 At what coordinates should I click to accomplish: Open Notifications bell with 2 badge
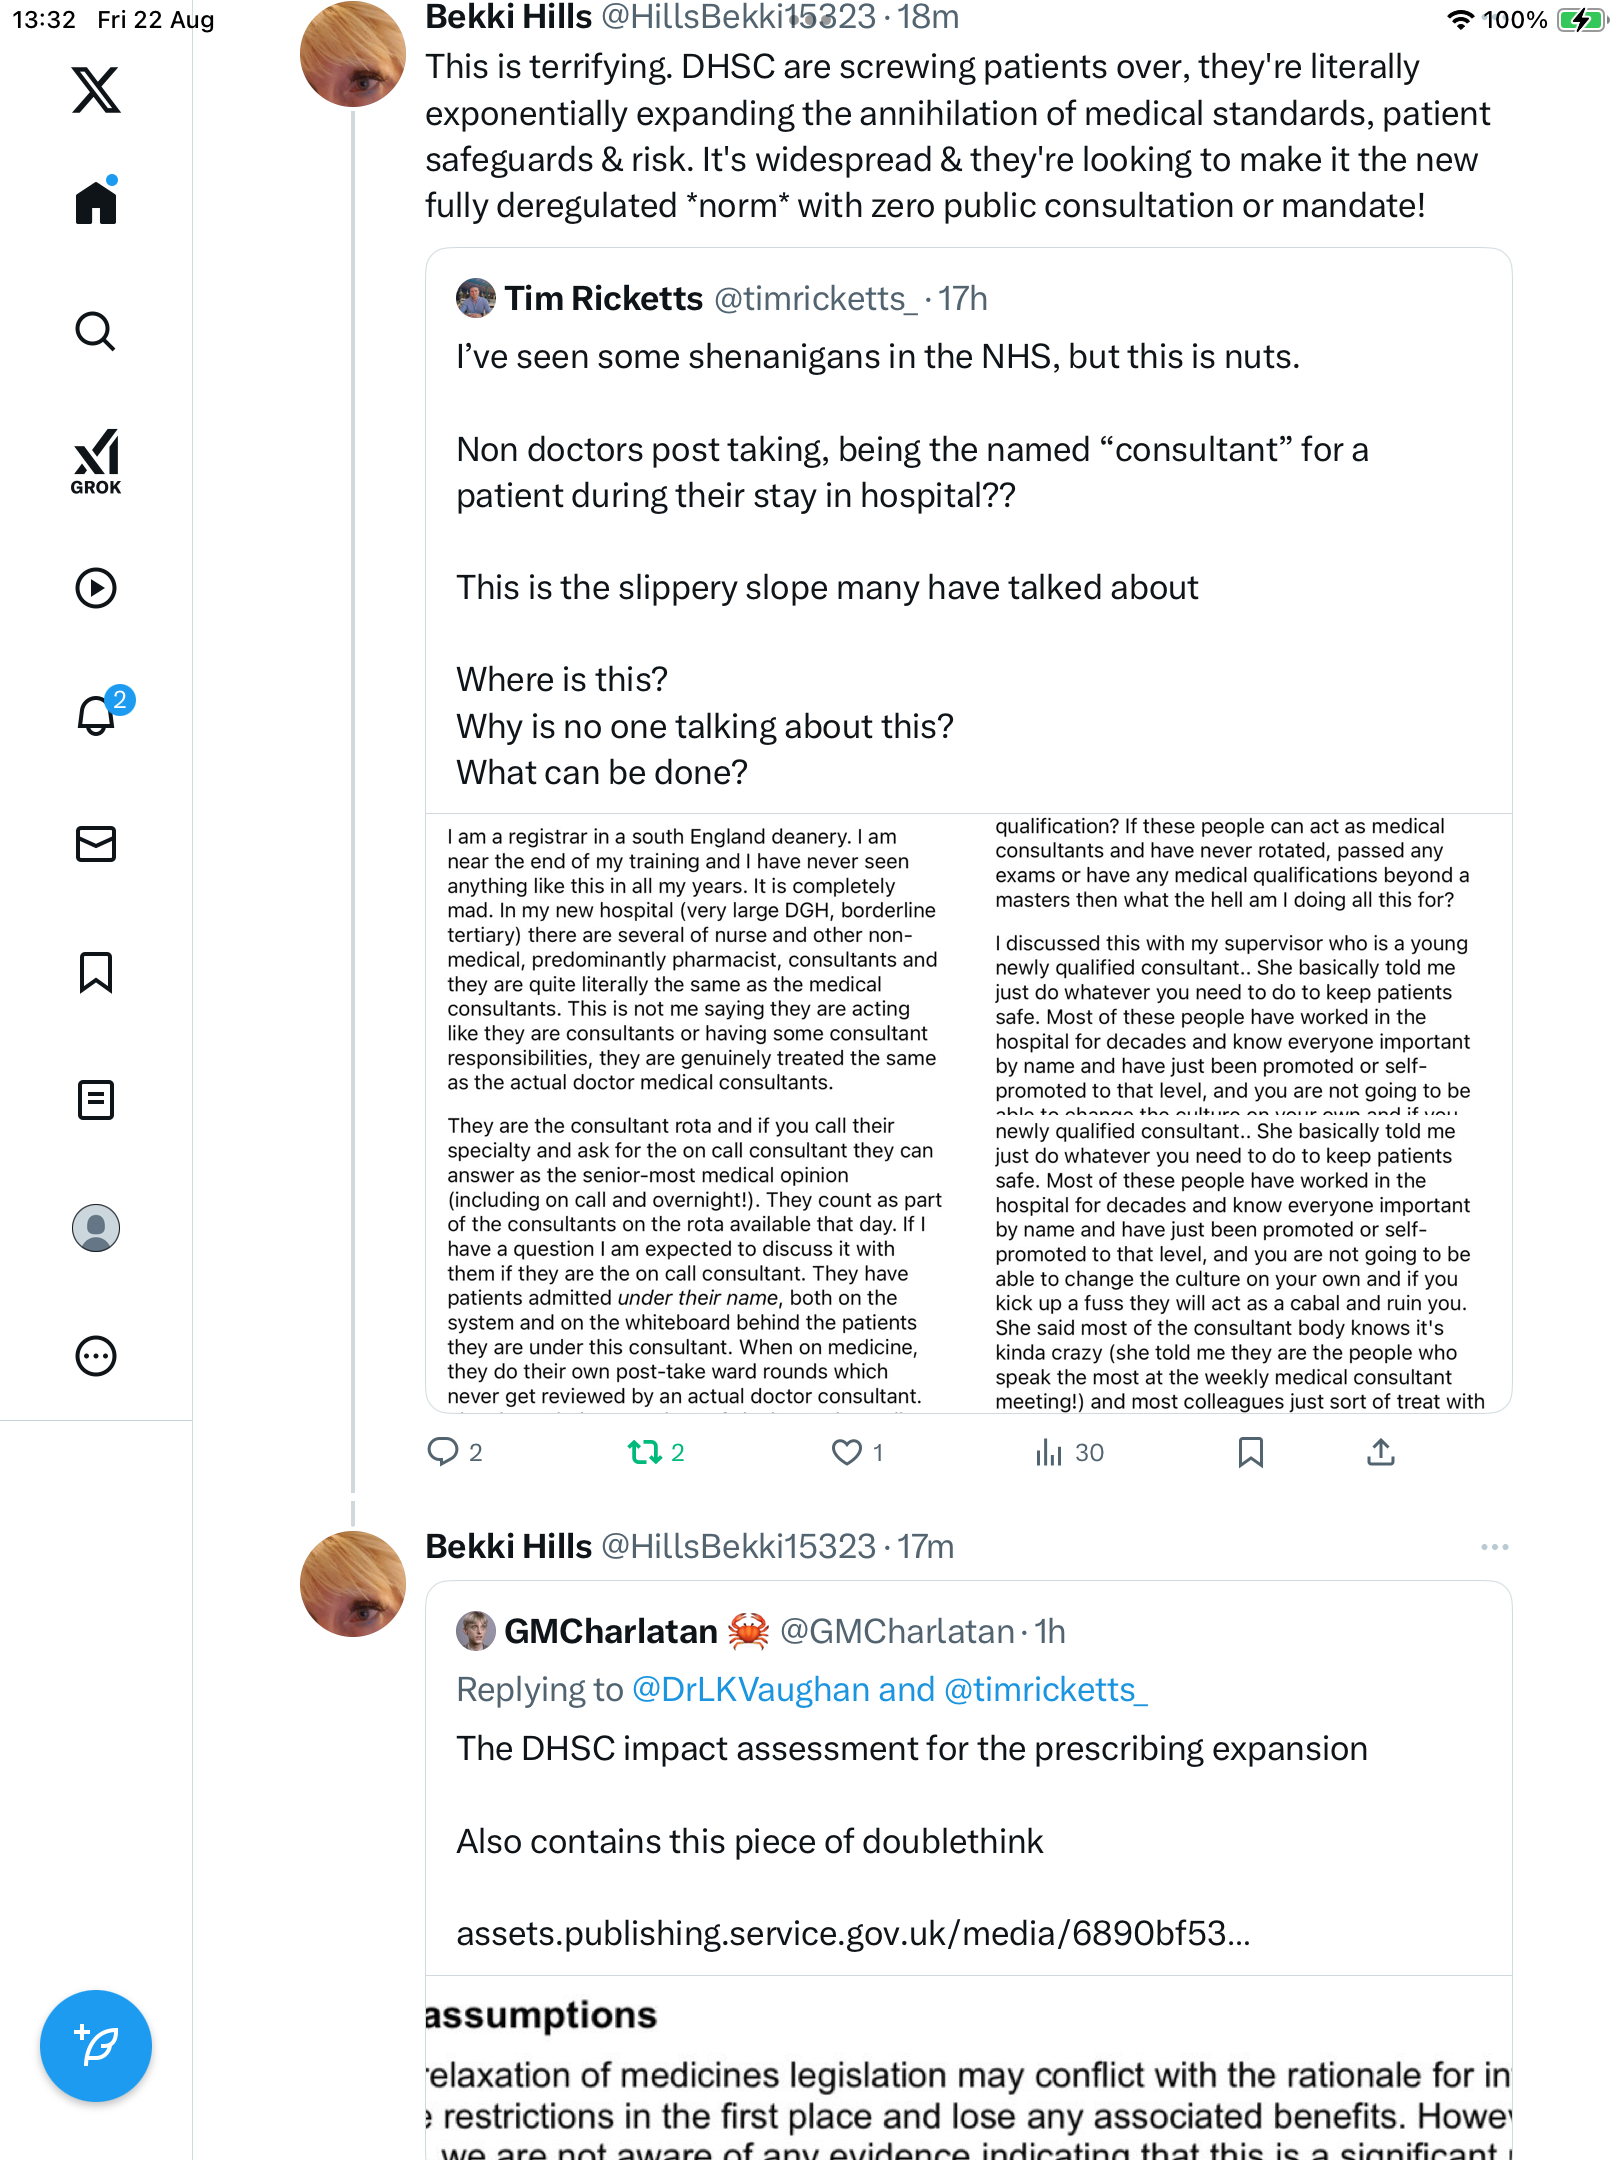[98, 715]
